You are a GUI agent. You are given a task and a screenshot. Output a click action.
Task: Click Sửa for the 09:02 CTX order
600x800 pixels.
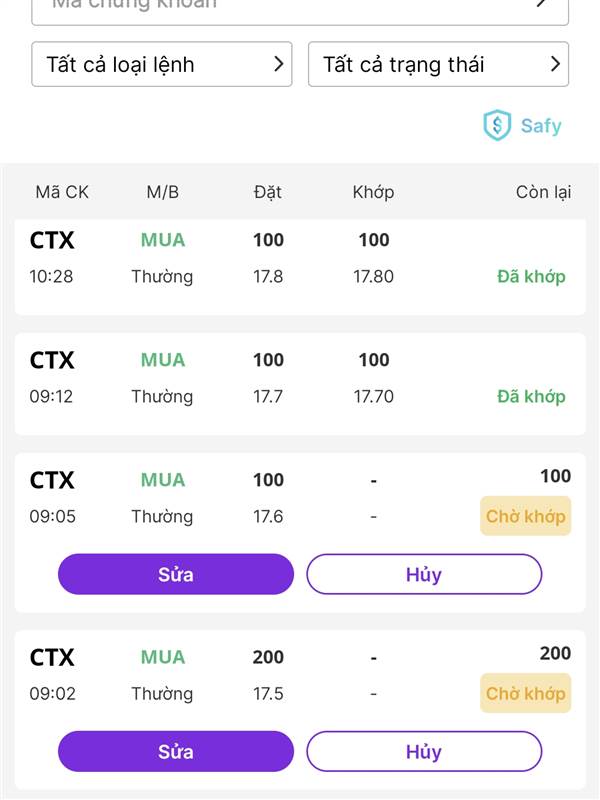pos(176,751)
